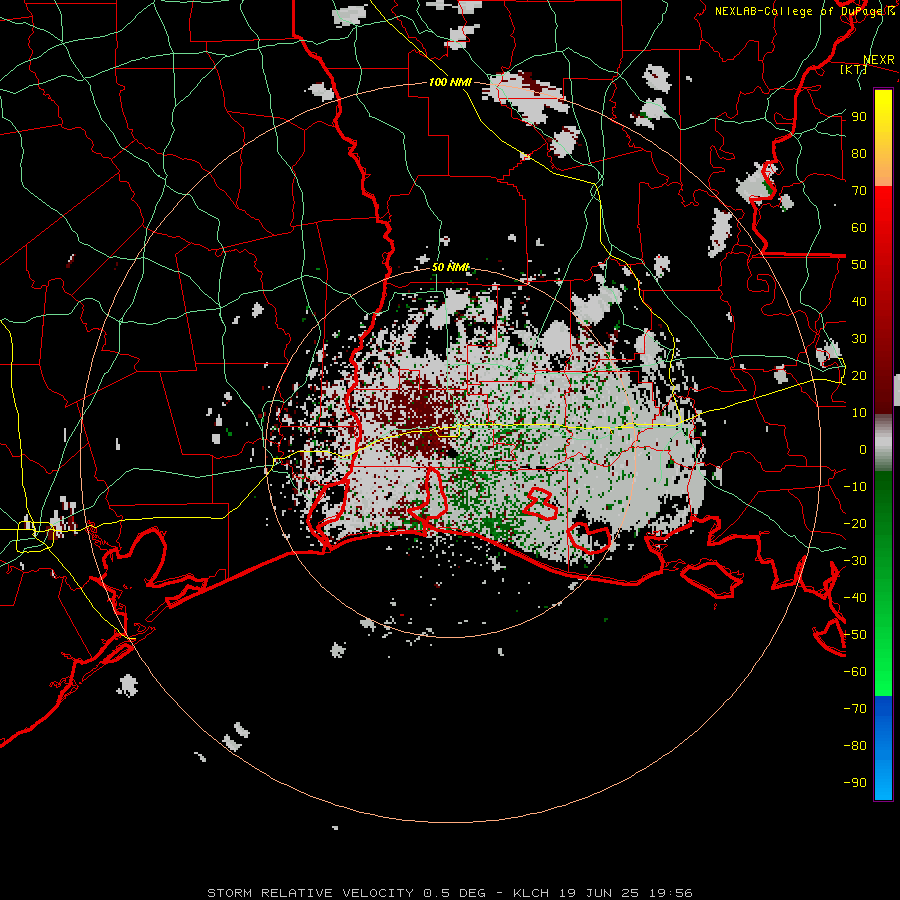Image resolution: width=900 pixels, height=900 pixels.
Task: Click the "NEXR" label above the color scale
Action: click(878, 60)
